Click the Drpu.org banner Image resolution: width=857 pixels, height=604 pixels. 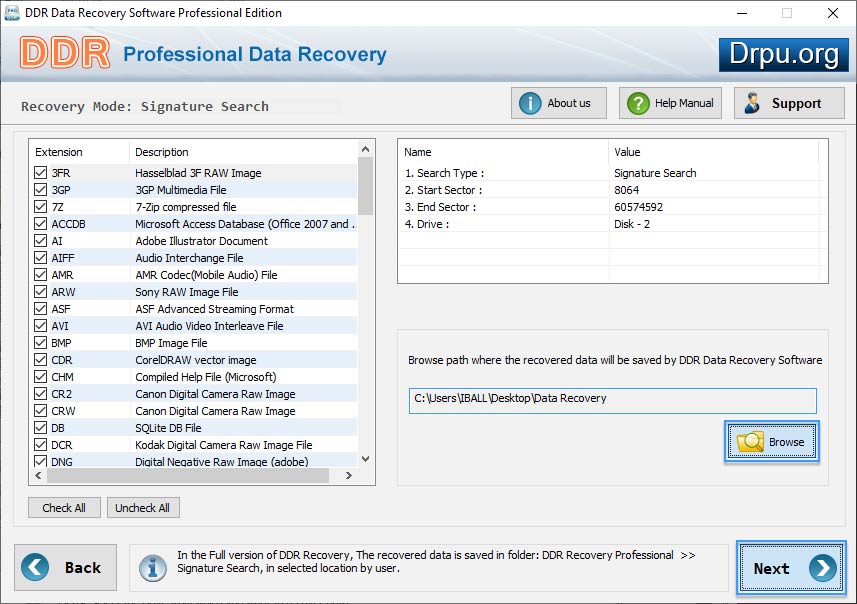(784, 55)
